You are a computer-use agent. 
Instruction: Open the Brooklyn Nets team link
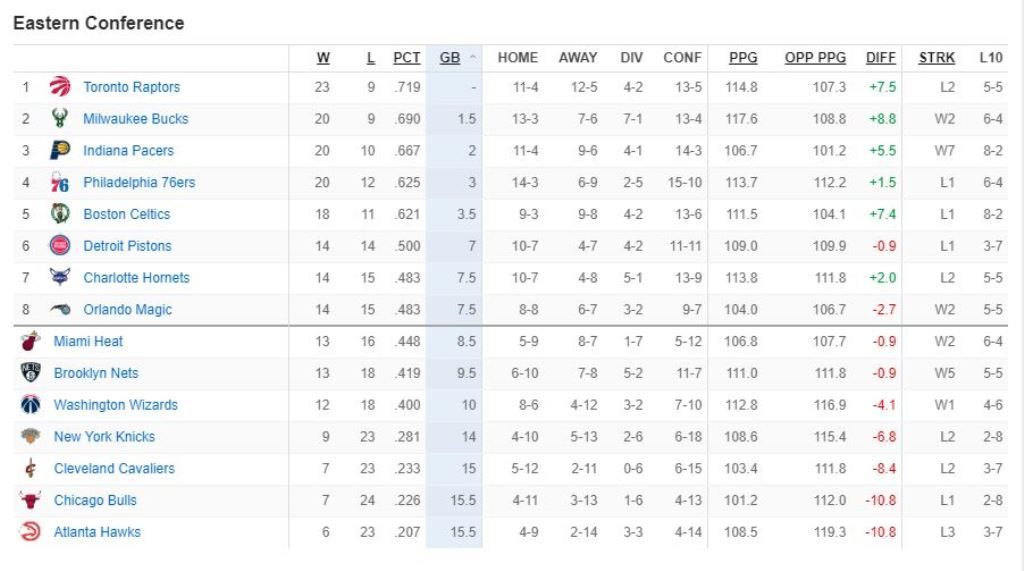click(96, 373)
